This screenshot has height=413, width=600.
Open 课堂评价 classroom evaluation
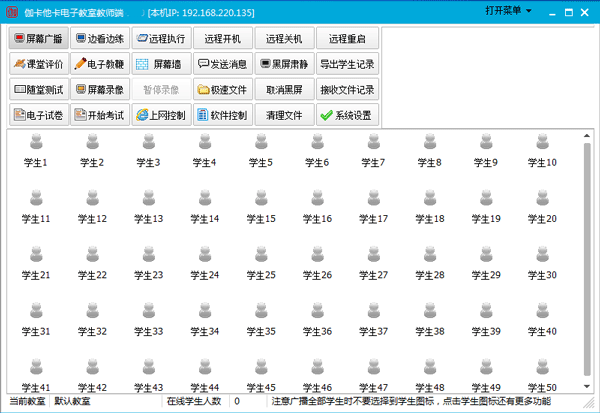(39, 64)
